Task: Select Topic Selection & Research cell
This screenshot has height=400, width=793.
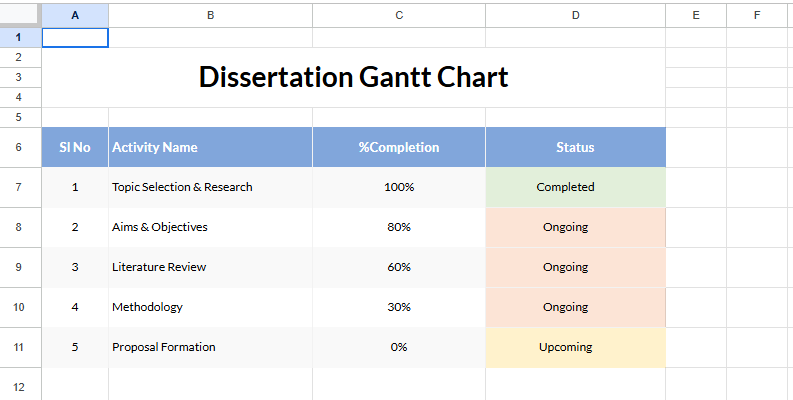Action: tap(210, 187)
